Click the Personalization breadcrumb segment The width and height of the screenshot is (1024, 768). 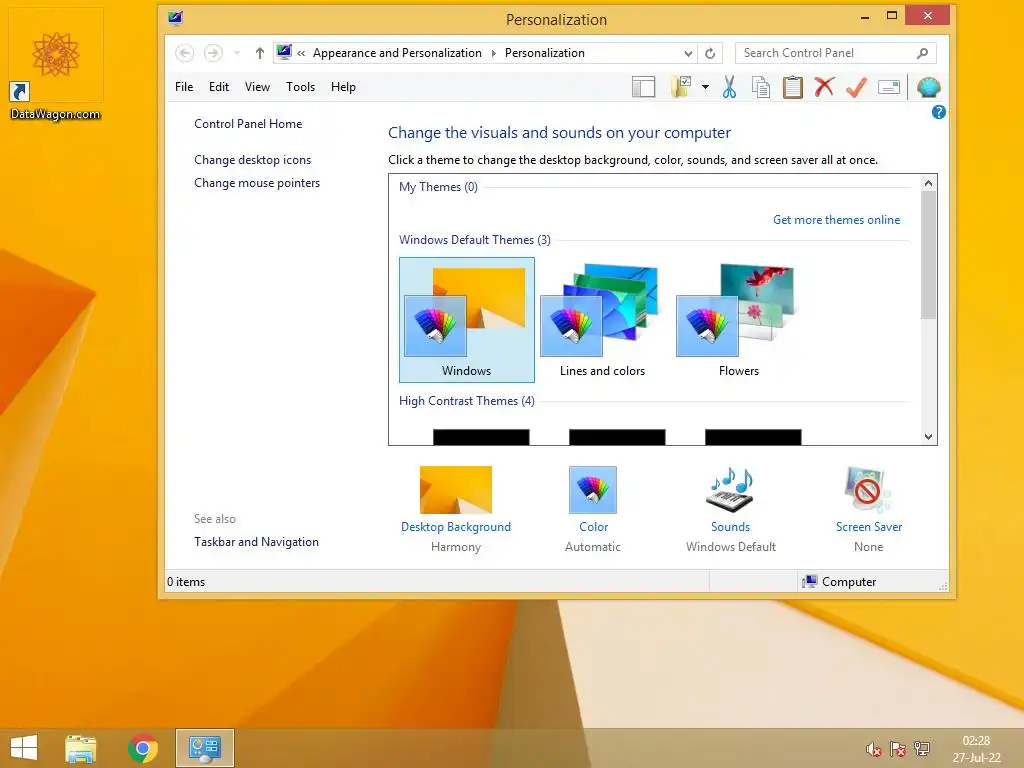545,53
